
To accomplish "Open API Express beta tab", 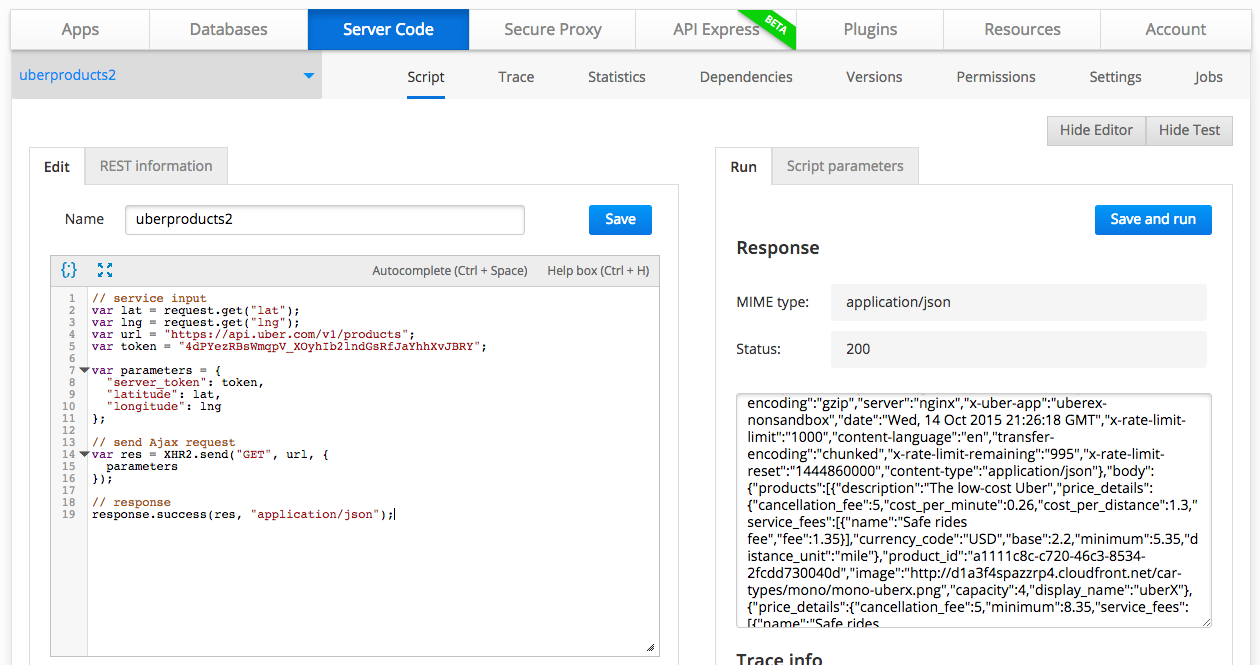I will click(x=716, y=29).
